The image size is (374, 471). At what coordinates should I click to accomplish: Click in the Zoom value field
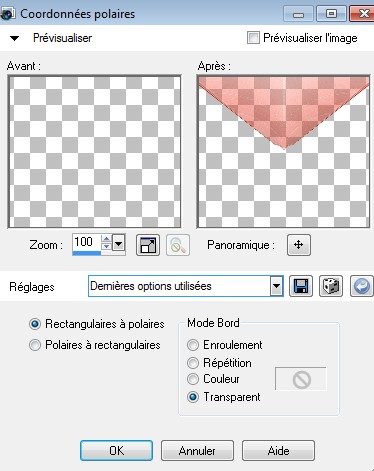point(87,242)
